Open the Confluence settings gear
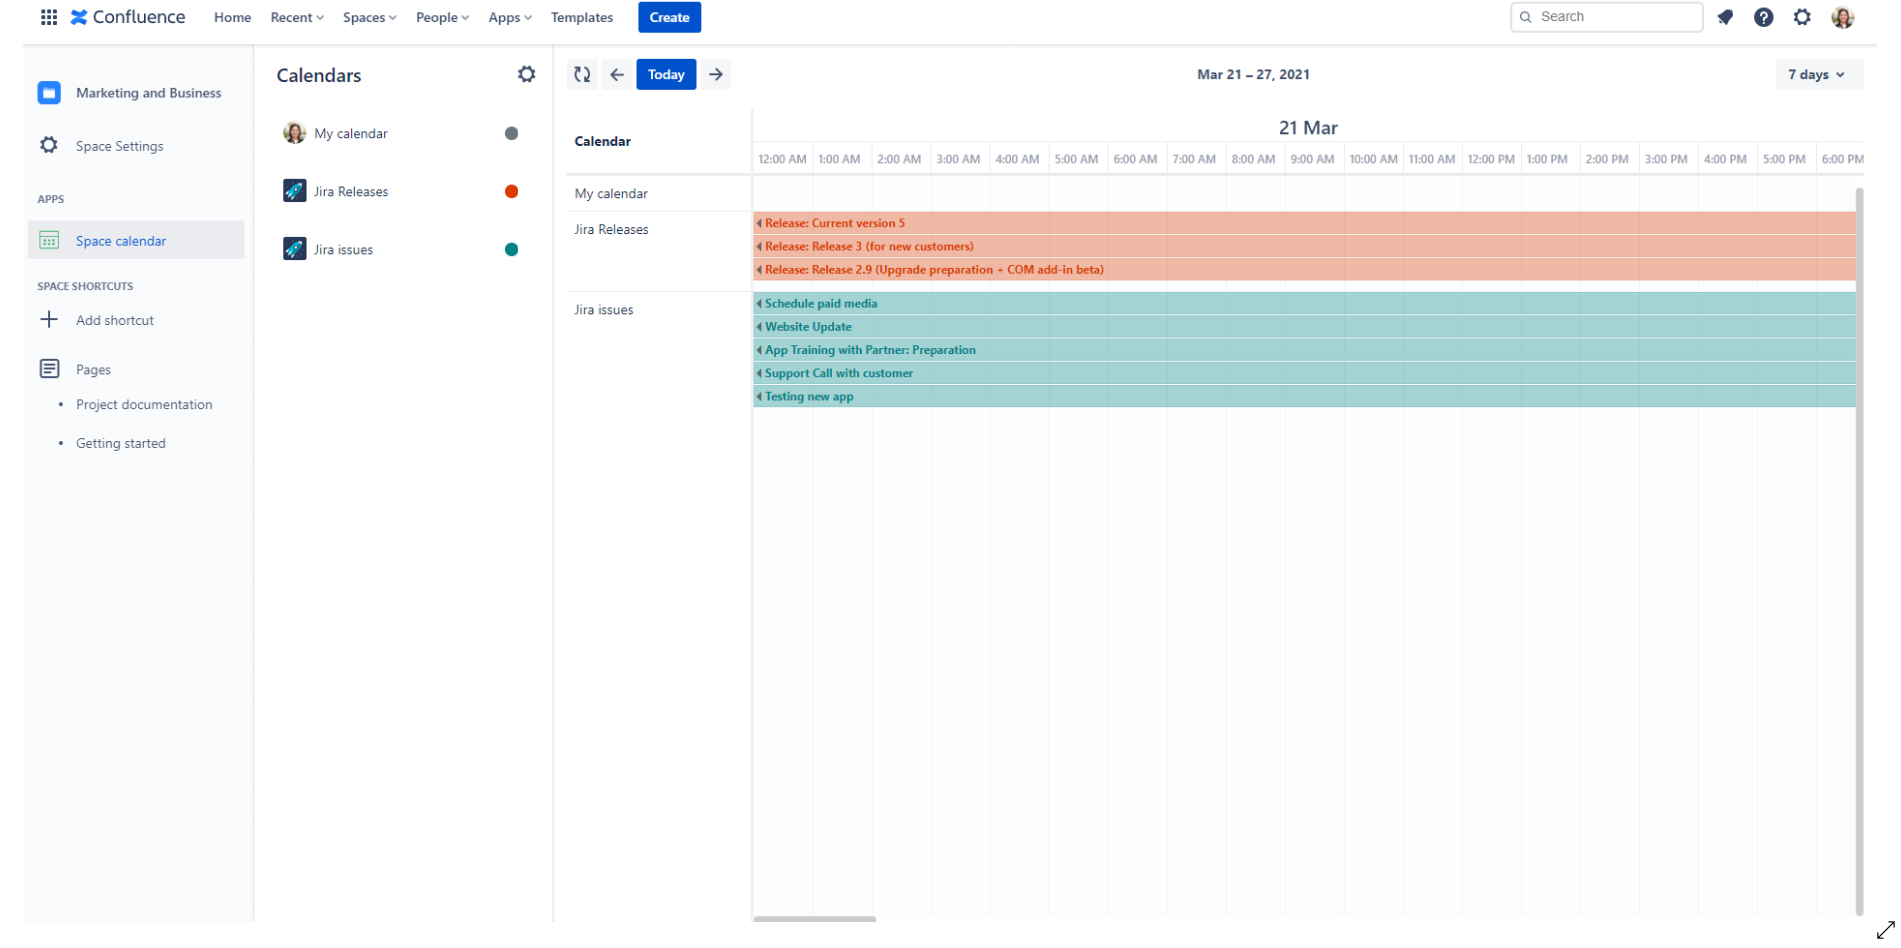The width and height of the screenshot is (1901, 948). [x=1802, y=17]
